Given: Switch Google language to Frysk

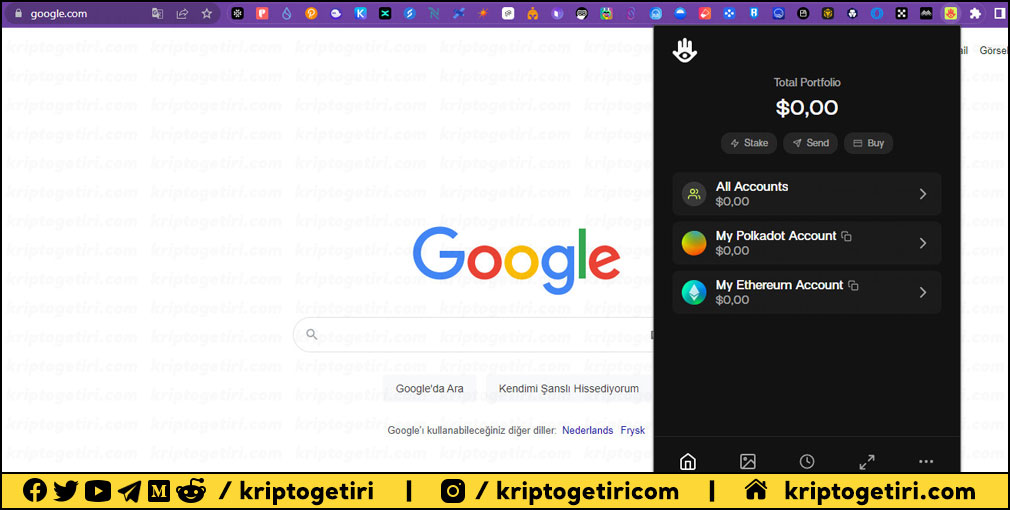Looking at the screenshot, I should click(x=633, y=430).
